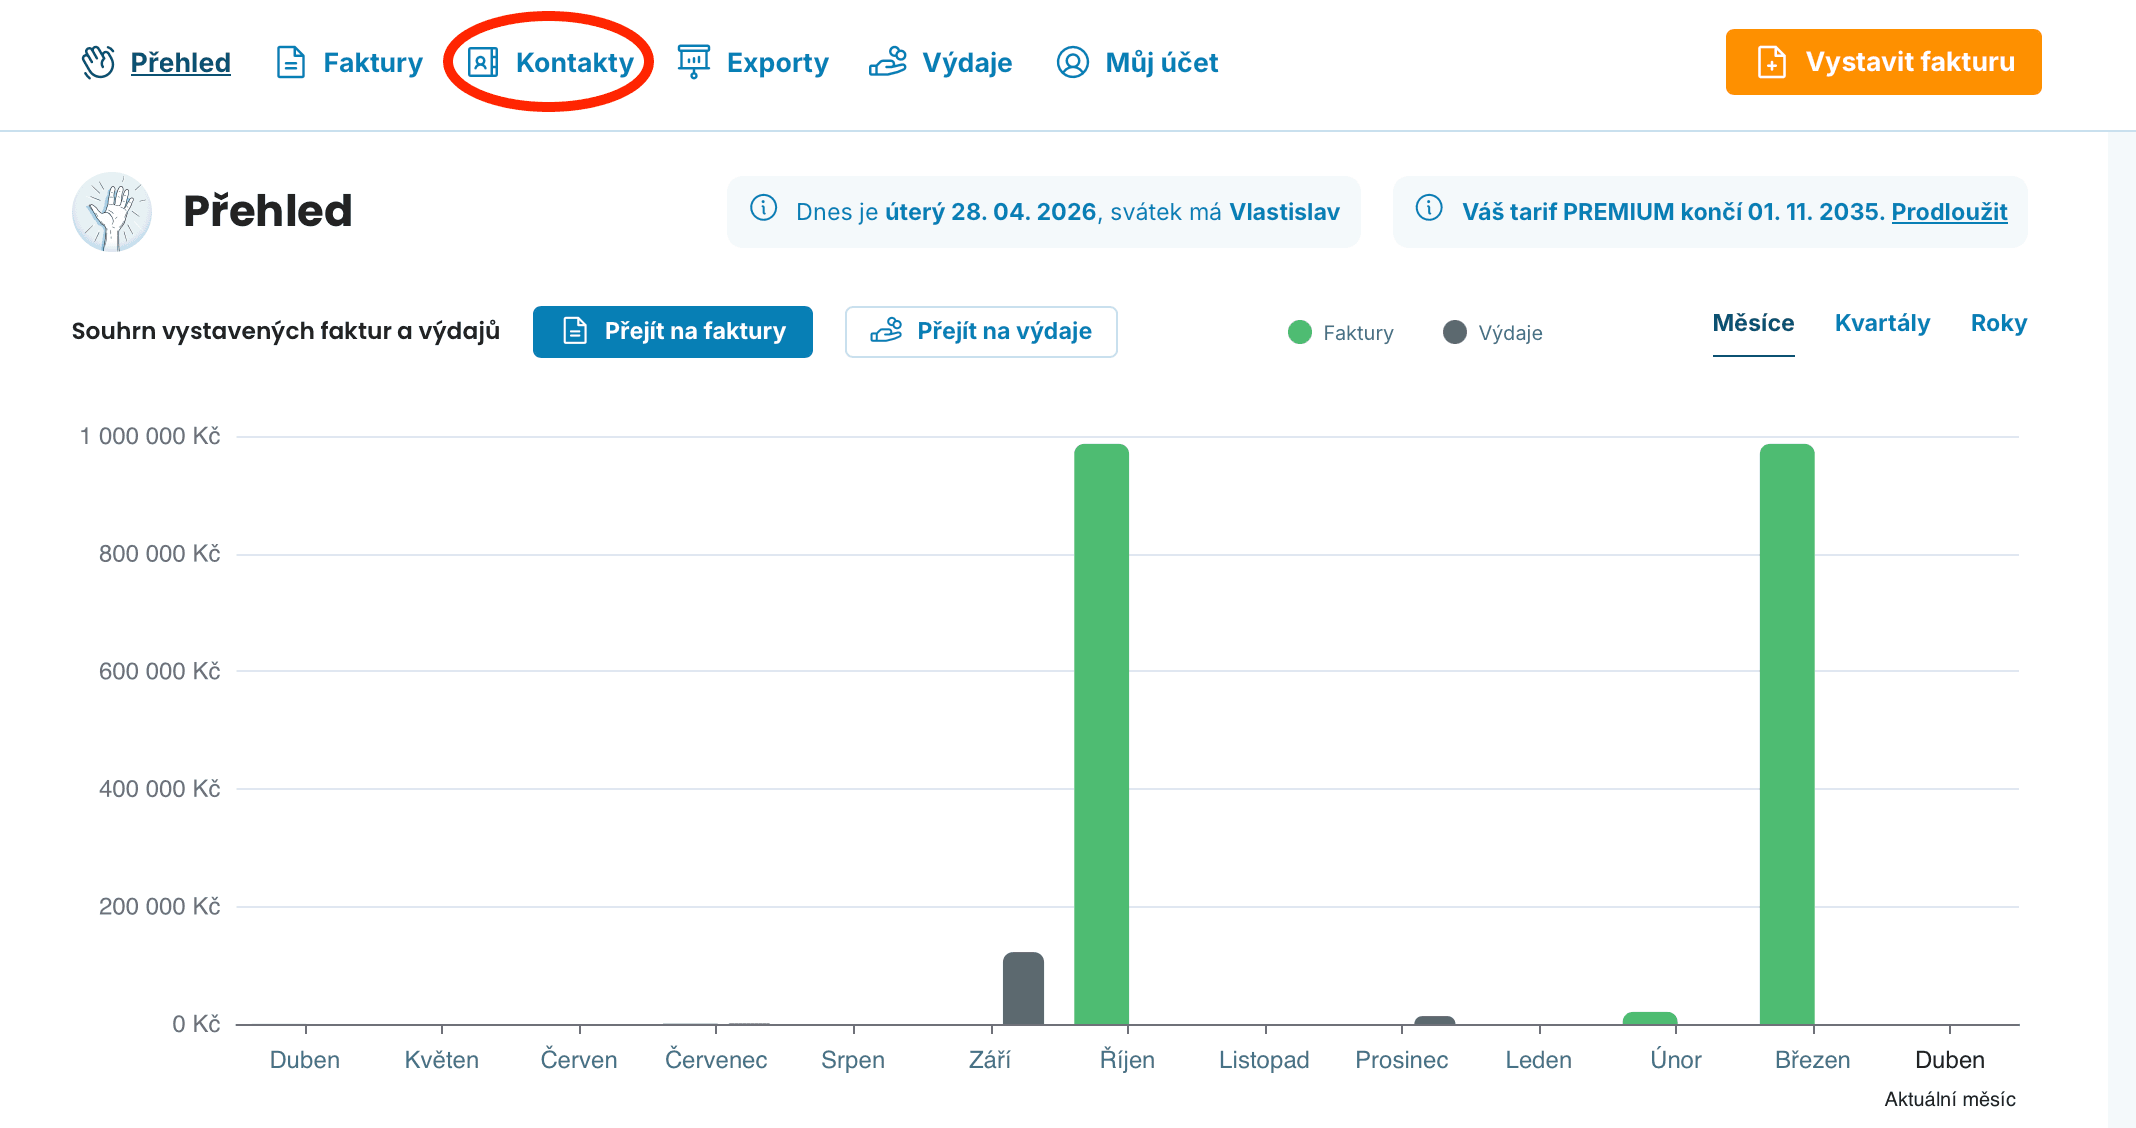Click the small gray Prosinec expenses bar
Screen dimensions: 2136x1128
[1435, 1020]
